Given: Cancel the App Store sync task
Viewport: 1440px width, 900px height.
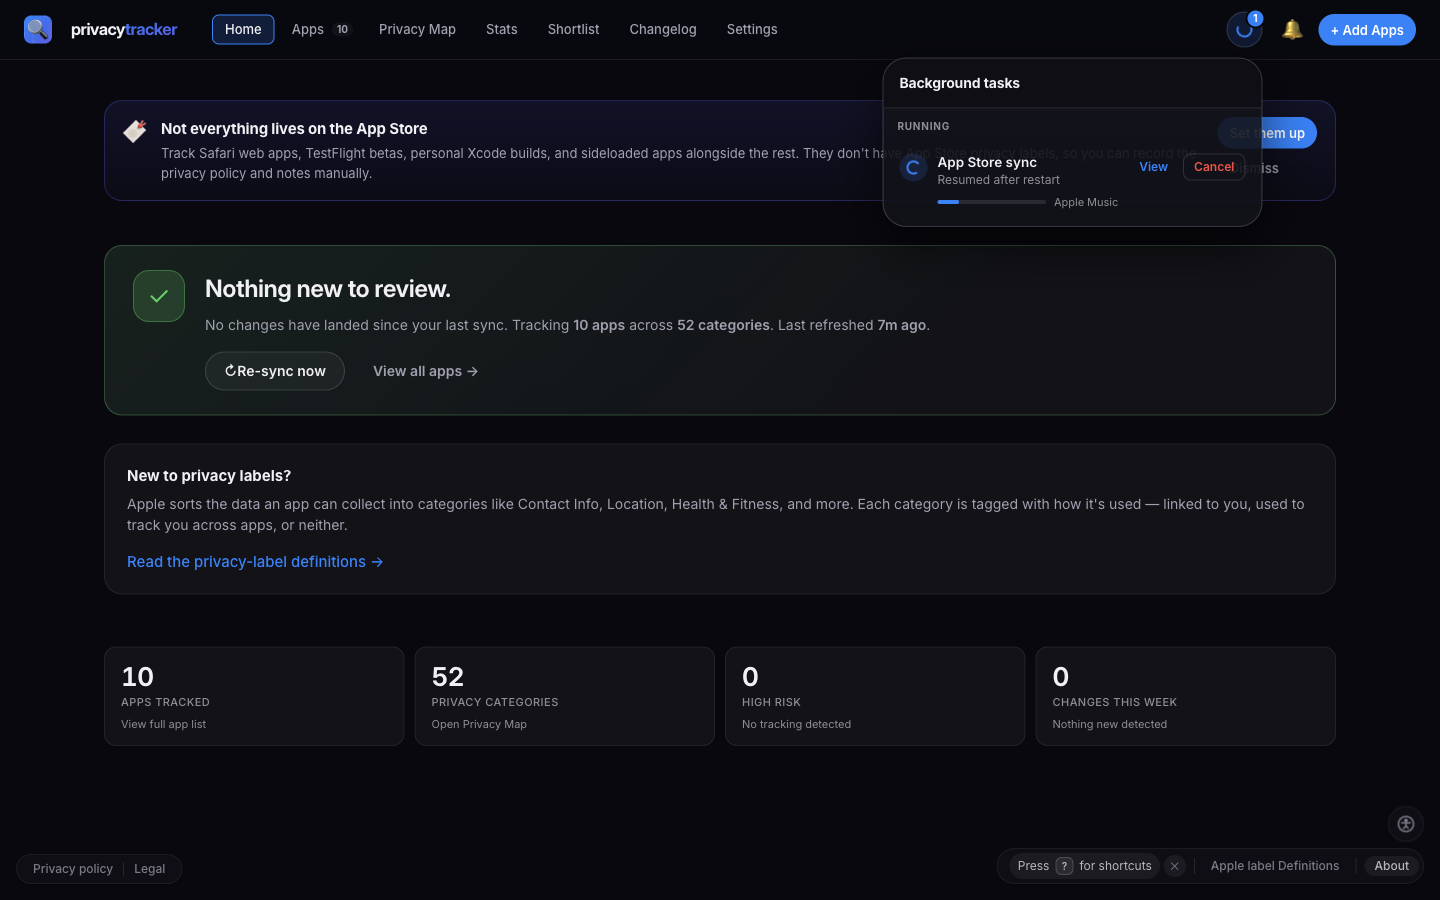Looking at the screenshot, I should pos(1214,167).
